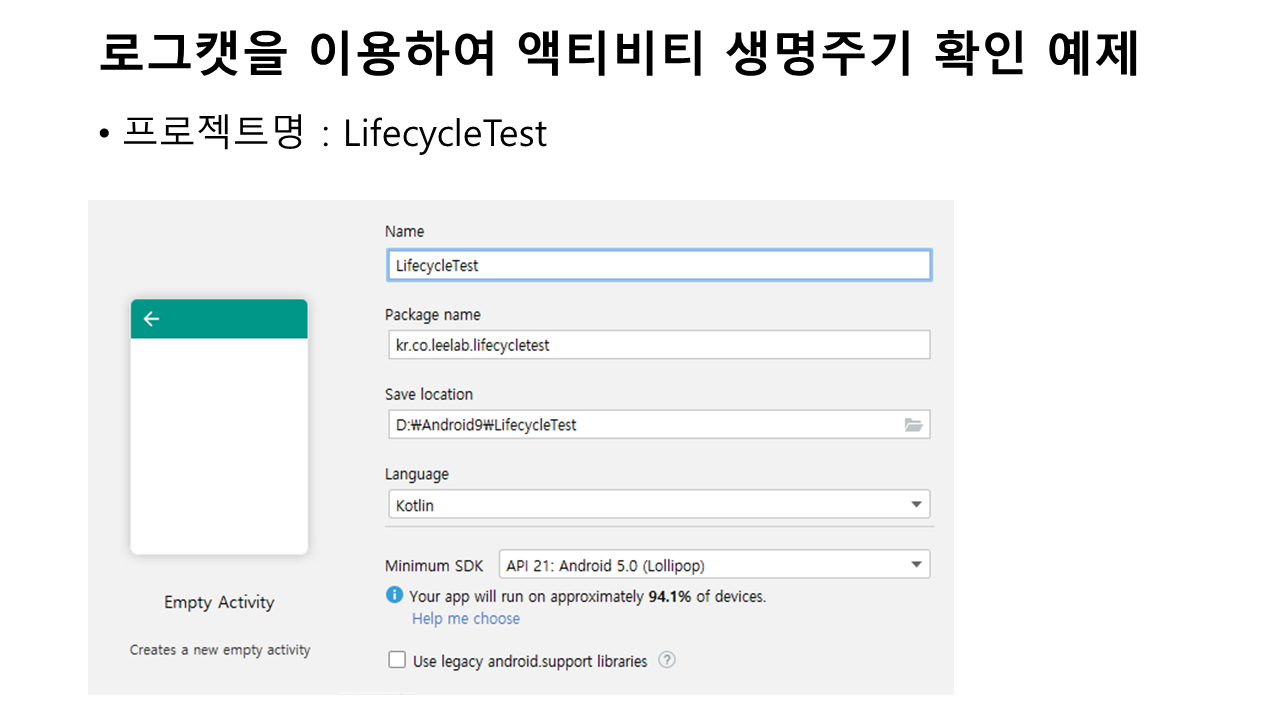1280x720 pixels.
Task: Open the Help me choose link
Action: click(466, 619)
